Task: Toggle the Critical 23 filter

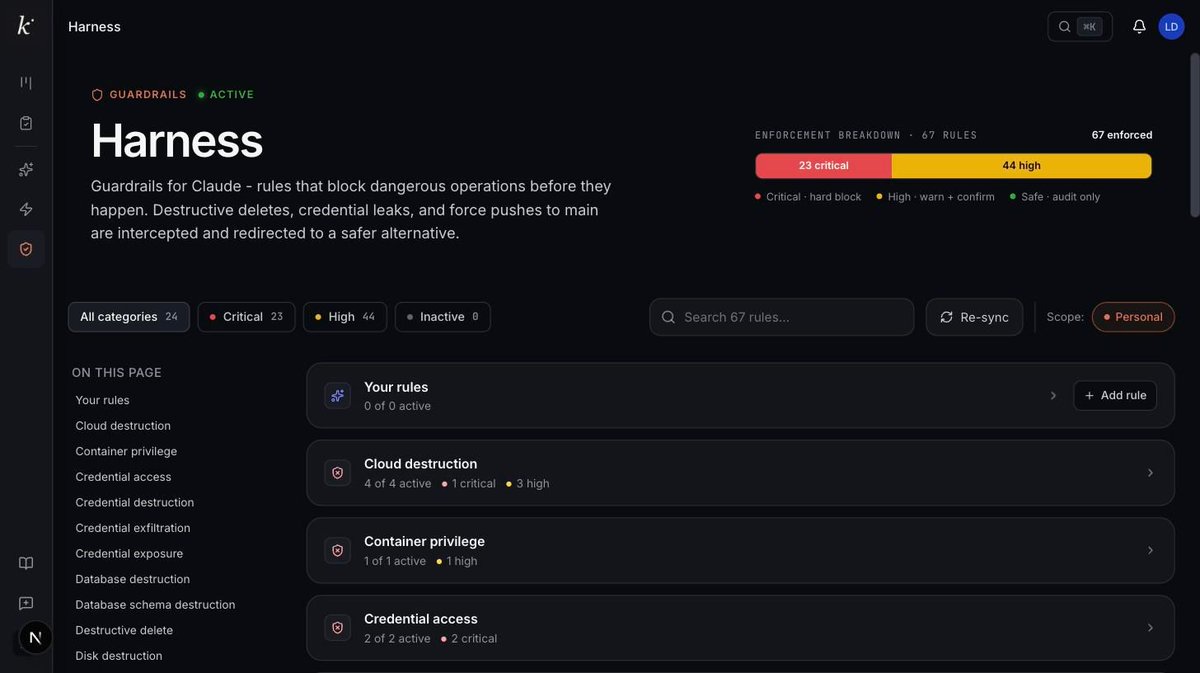Action: [x=246, y=317]
